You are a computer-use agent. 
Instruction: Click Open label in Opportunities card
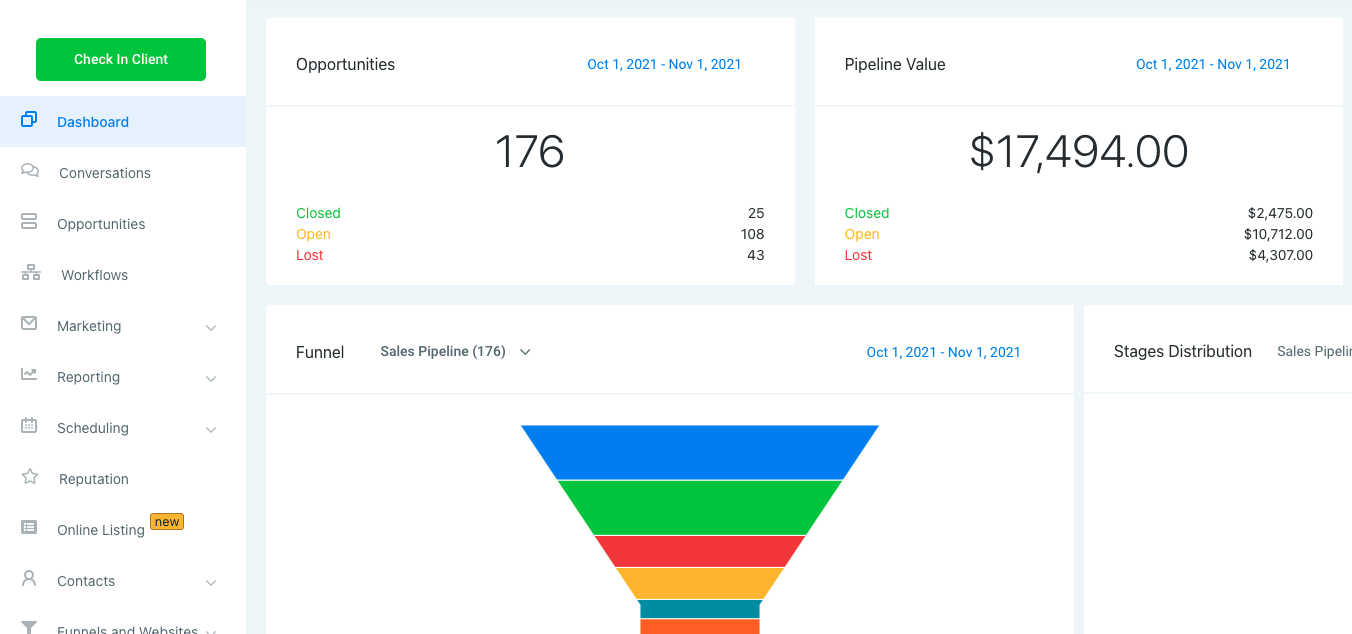(x=313, y=234)
